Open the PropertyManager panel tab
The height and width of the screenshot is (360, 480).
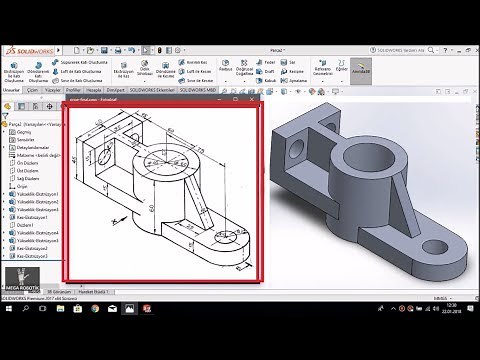22,106
